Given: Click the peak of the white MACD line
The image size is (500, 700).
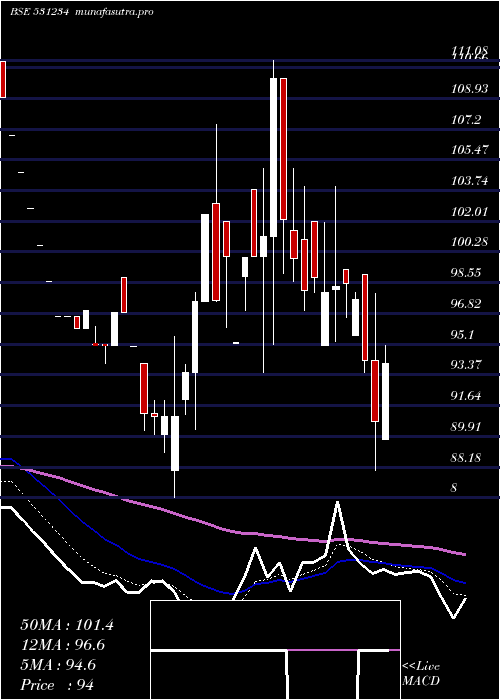Looking at the screenshot, I should pos(338,503).
